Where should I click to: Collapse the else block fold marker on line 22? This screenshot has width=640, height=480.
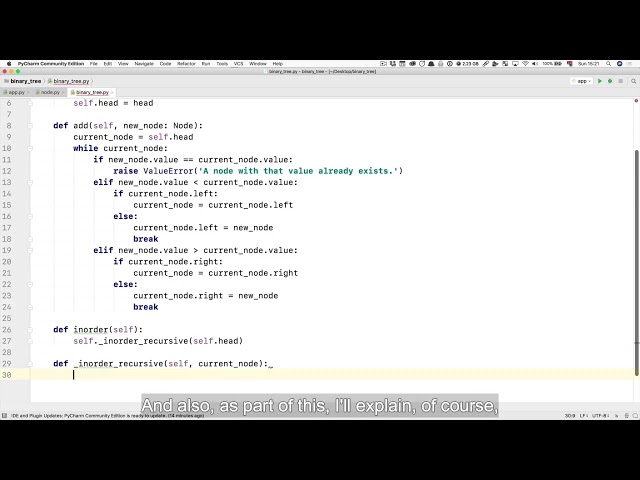[30, 284]
